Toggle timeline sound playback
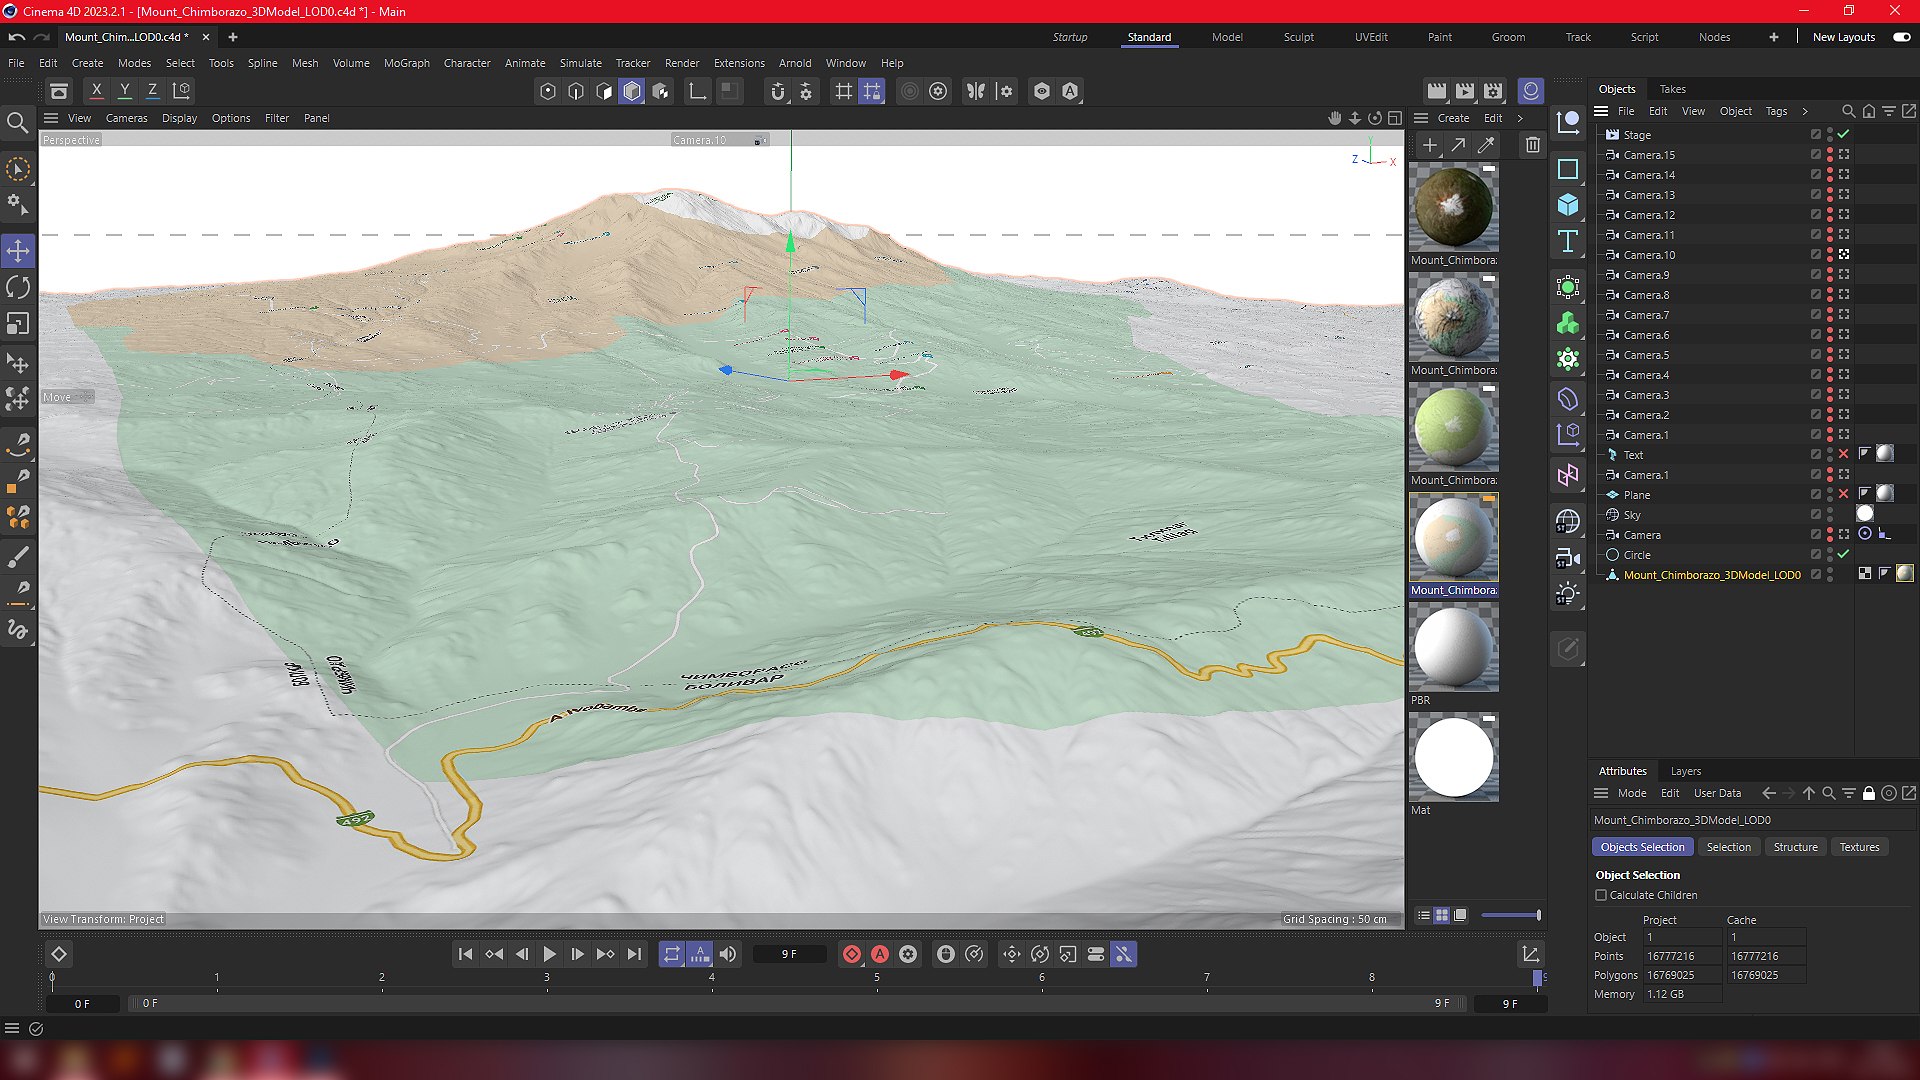The width and height of the screenshot is (1920, 1080). click(728, 955)
